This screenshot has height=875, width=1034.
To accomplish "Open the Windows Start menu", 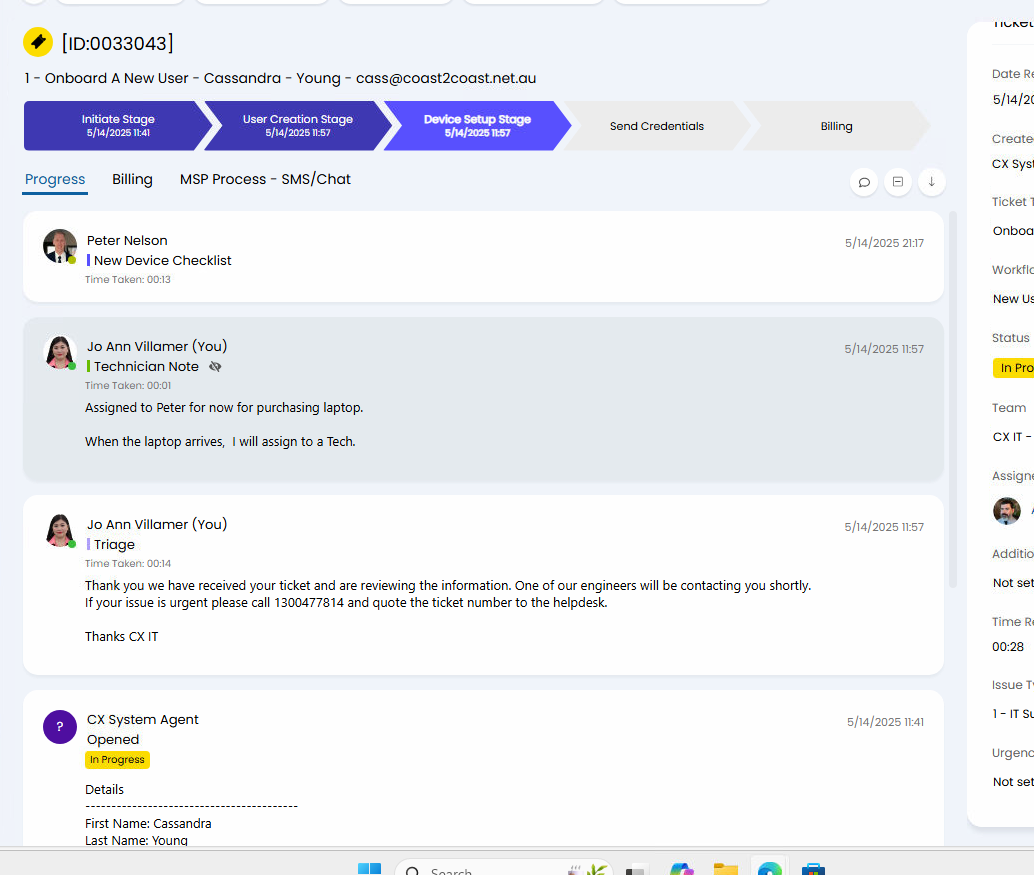I will point(369,869).
